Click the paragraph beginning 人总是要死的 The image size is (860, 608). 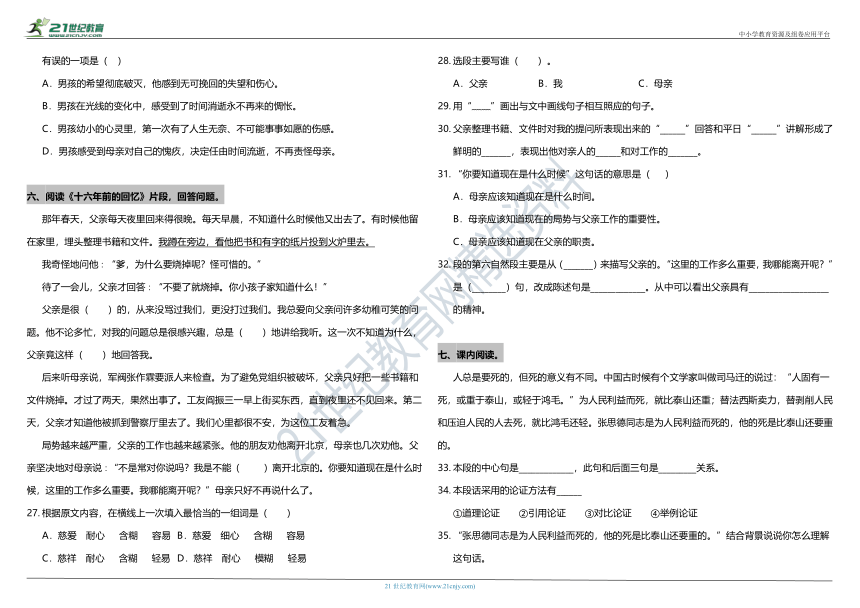pyautogui.click(x=635, y=411)
